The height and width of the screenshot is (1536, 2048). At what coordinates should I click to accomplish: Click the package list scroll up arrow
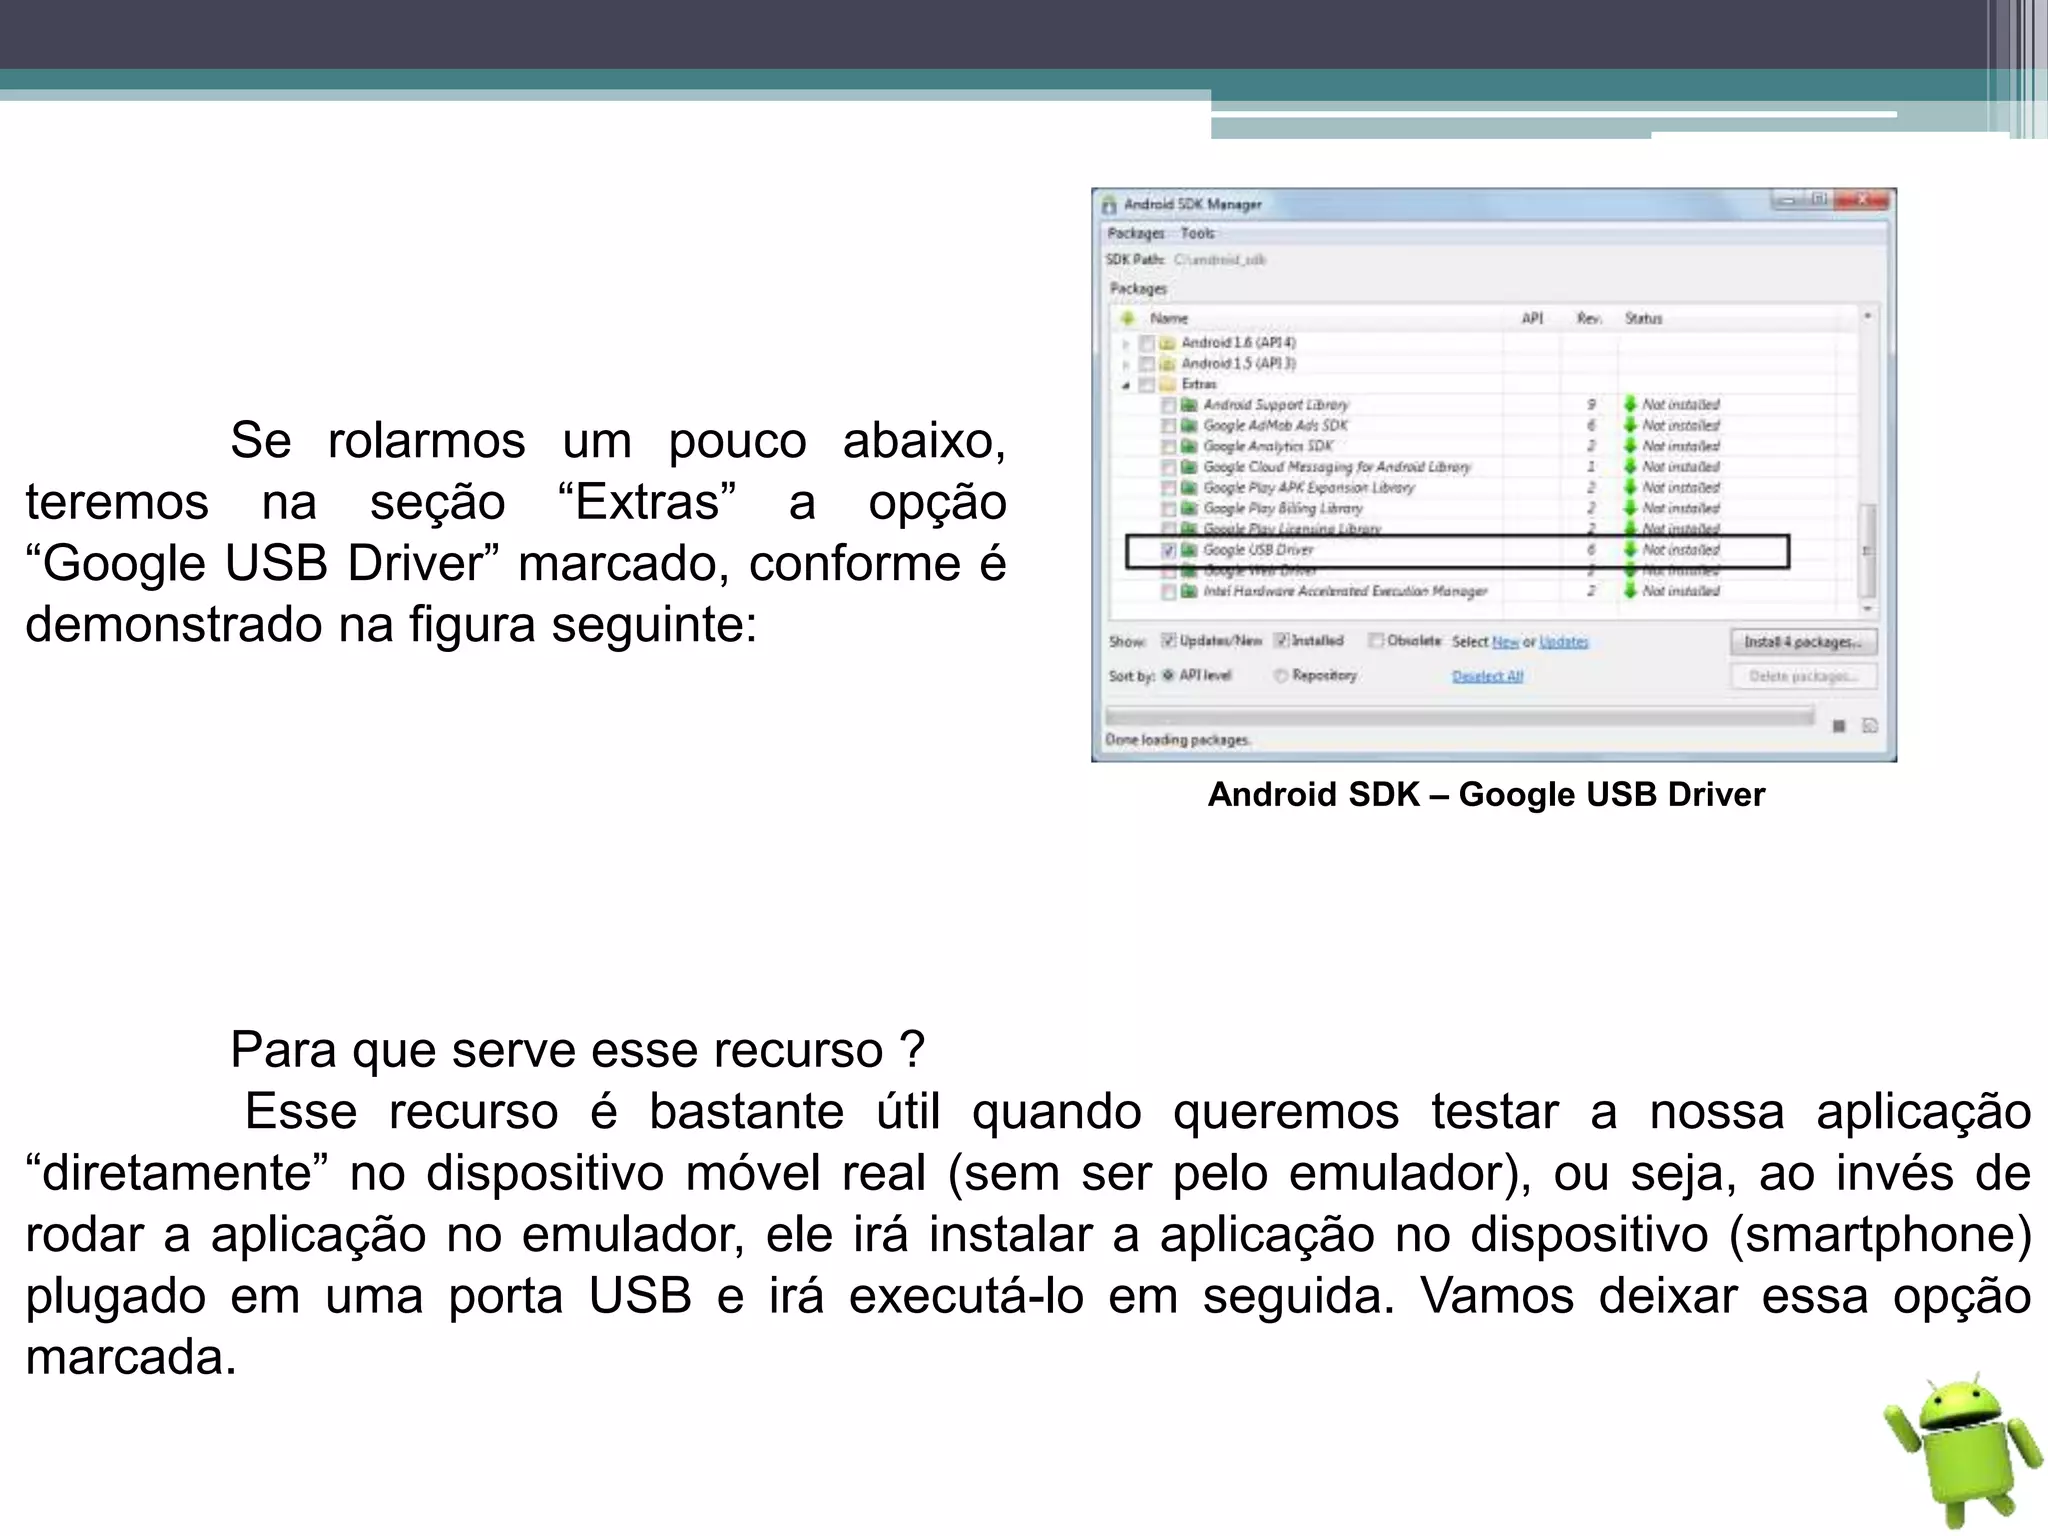(1867, 317)
